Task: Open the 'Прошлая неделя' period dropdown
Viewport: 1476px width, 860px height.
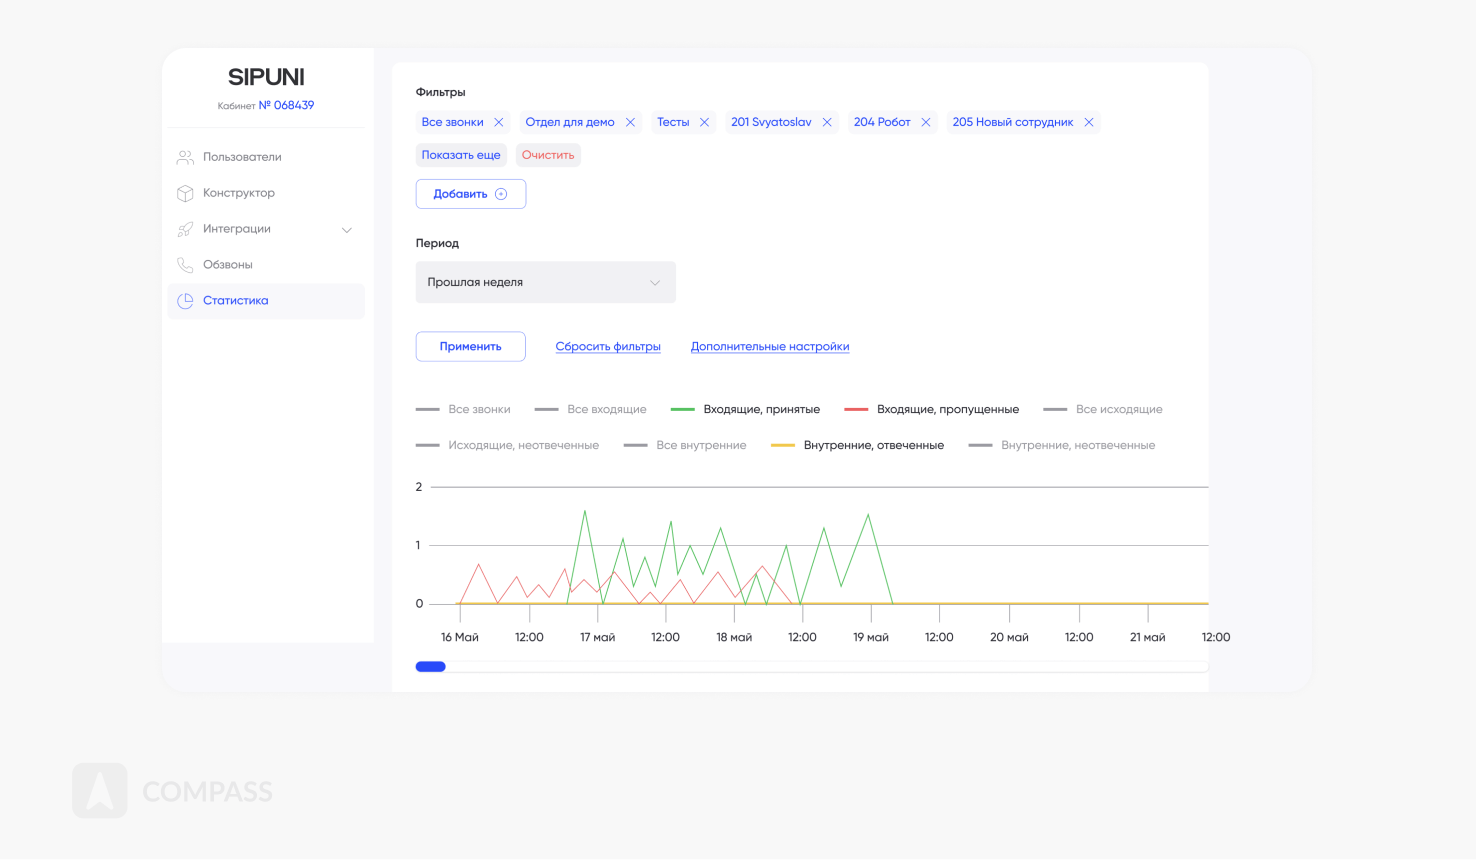Action: (545, 282)
